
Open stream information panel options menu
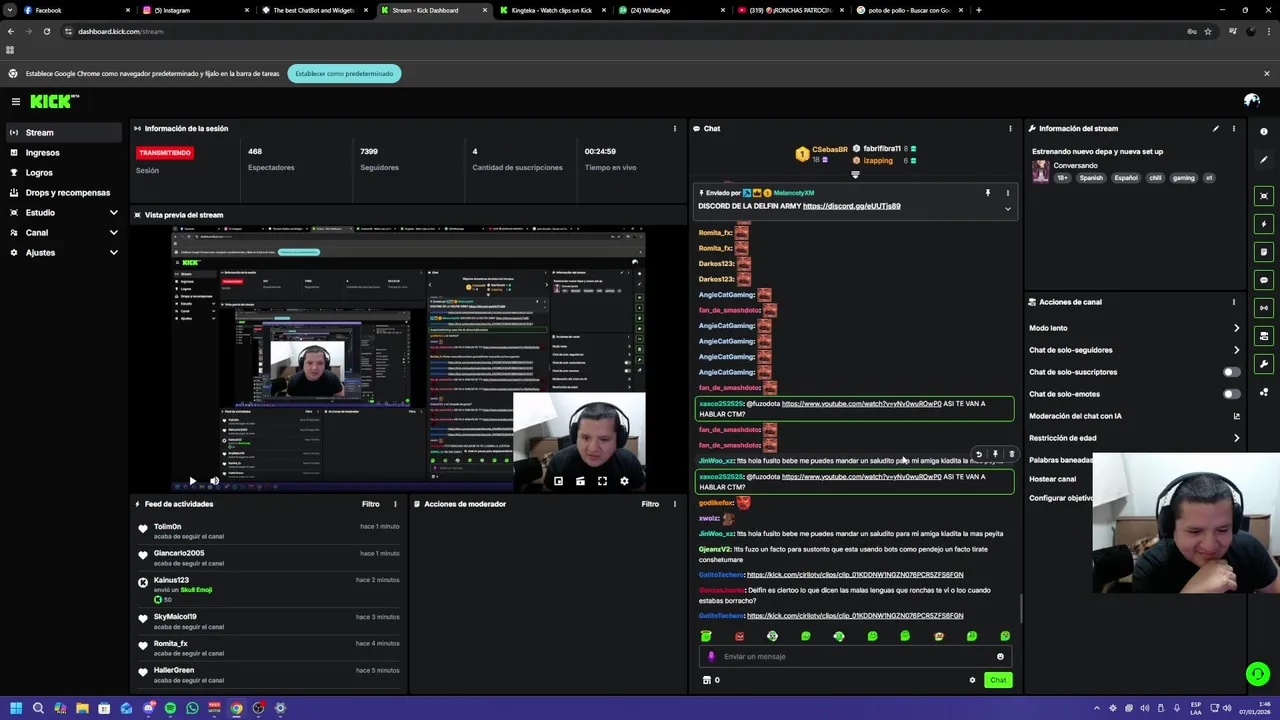pyautogui.click(x=1233, y=128)
